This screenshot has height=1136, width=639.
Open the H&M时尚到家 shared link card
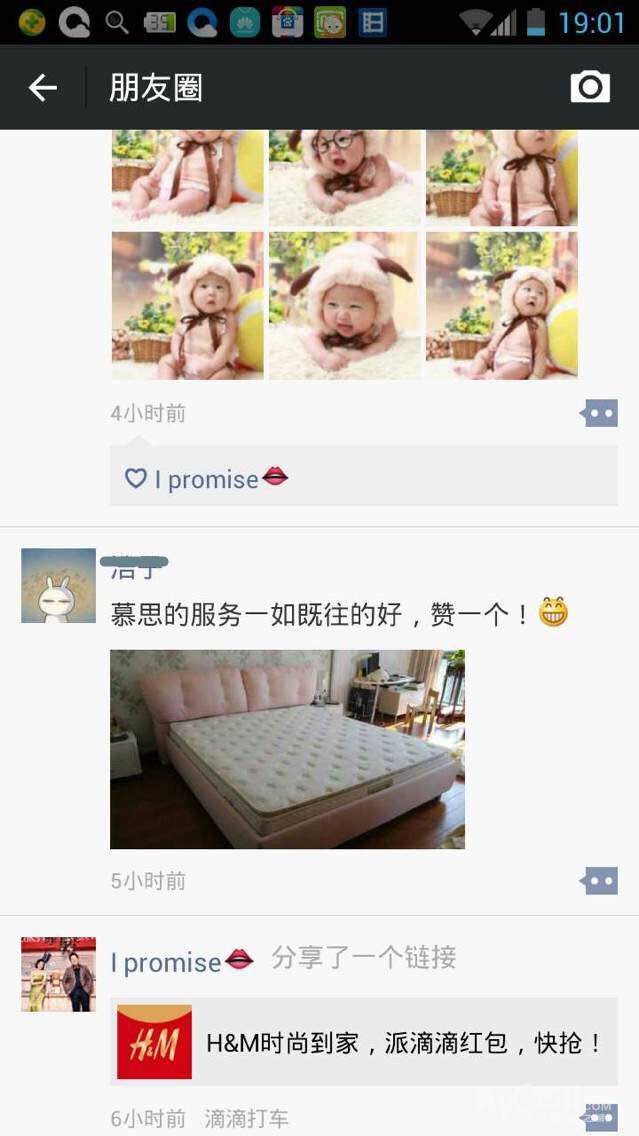[x=364, y=1042]
